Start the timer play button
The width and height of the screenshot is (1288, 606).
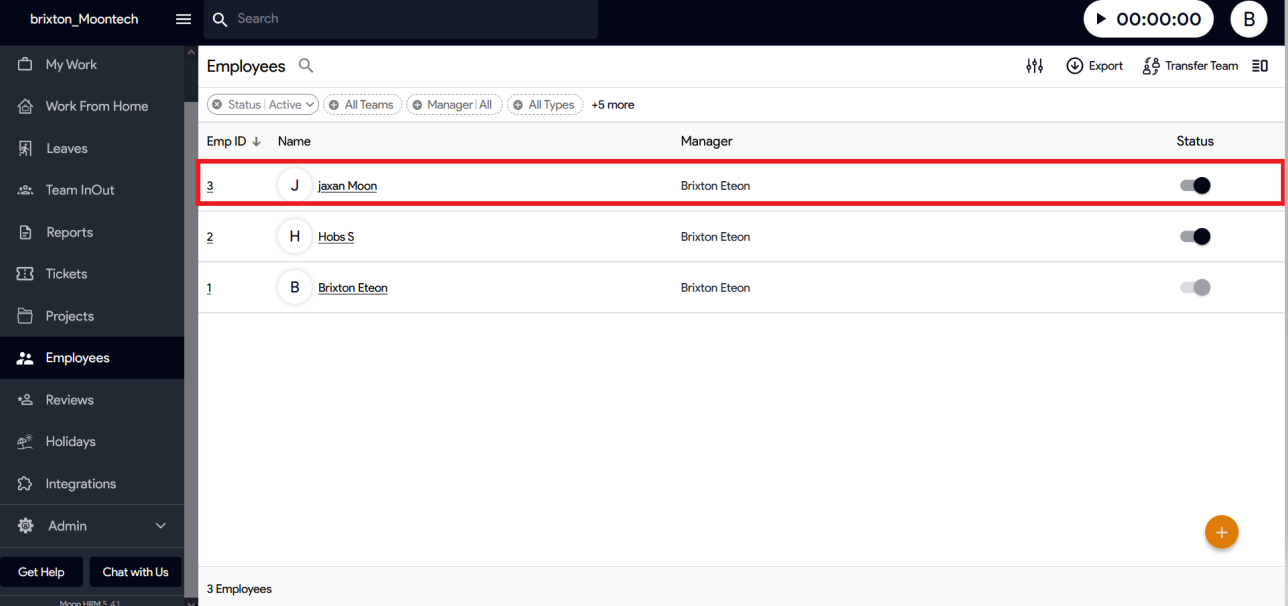coord(1101,19)
